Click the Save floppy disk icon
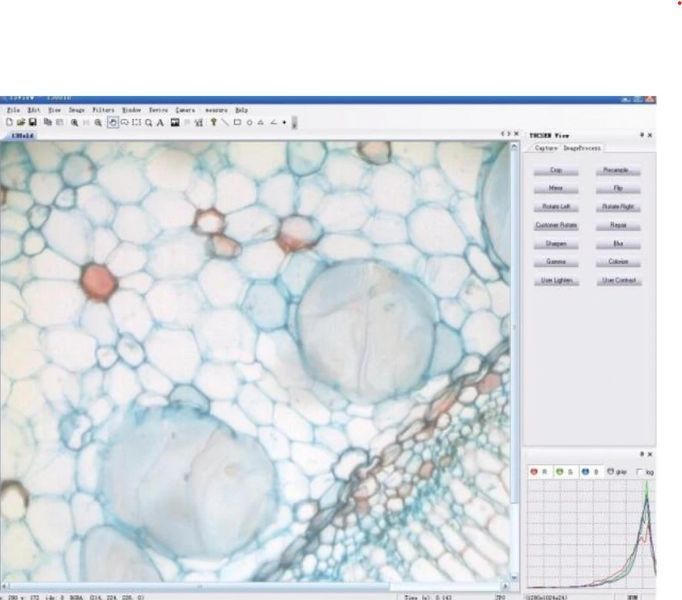682x600 pixels. click(32, 122)
